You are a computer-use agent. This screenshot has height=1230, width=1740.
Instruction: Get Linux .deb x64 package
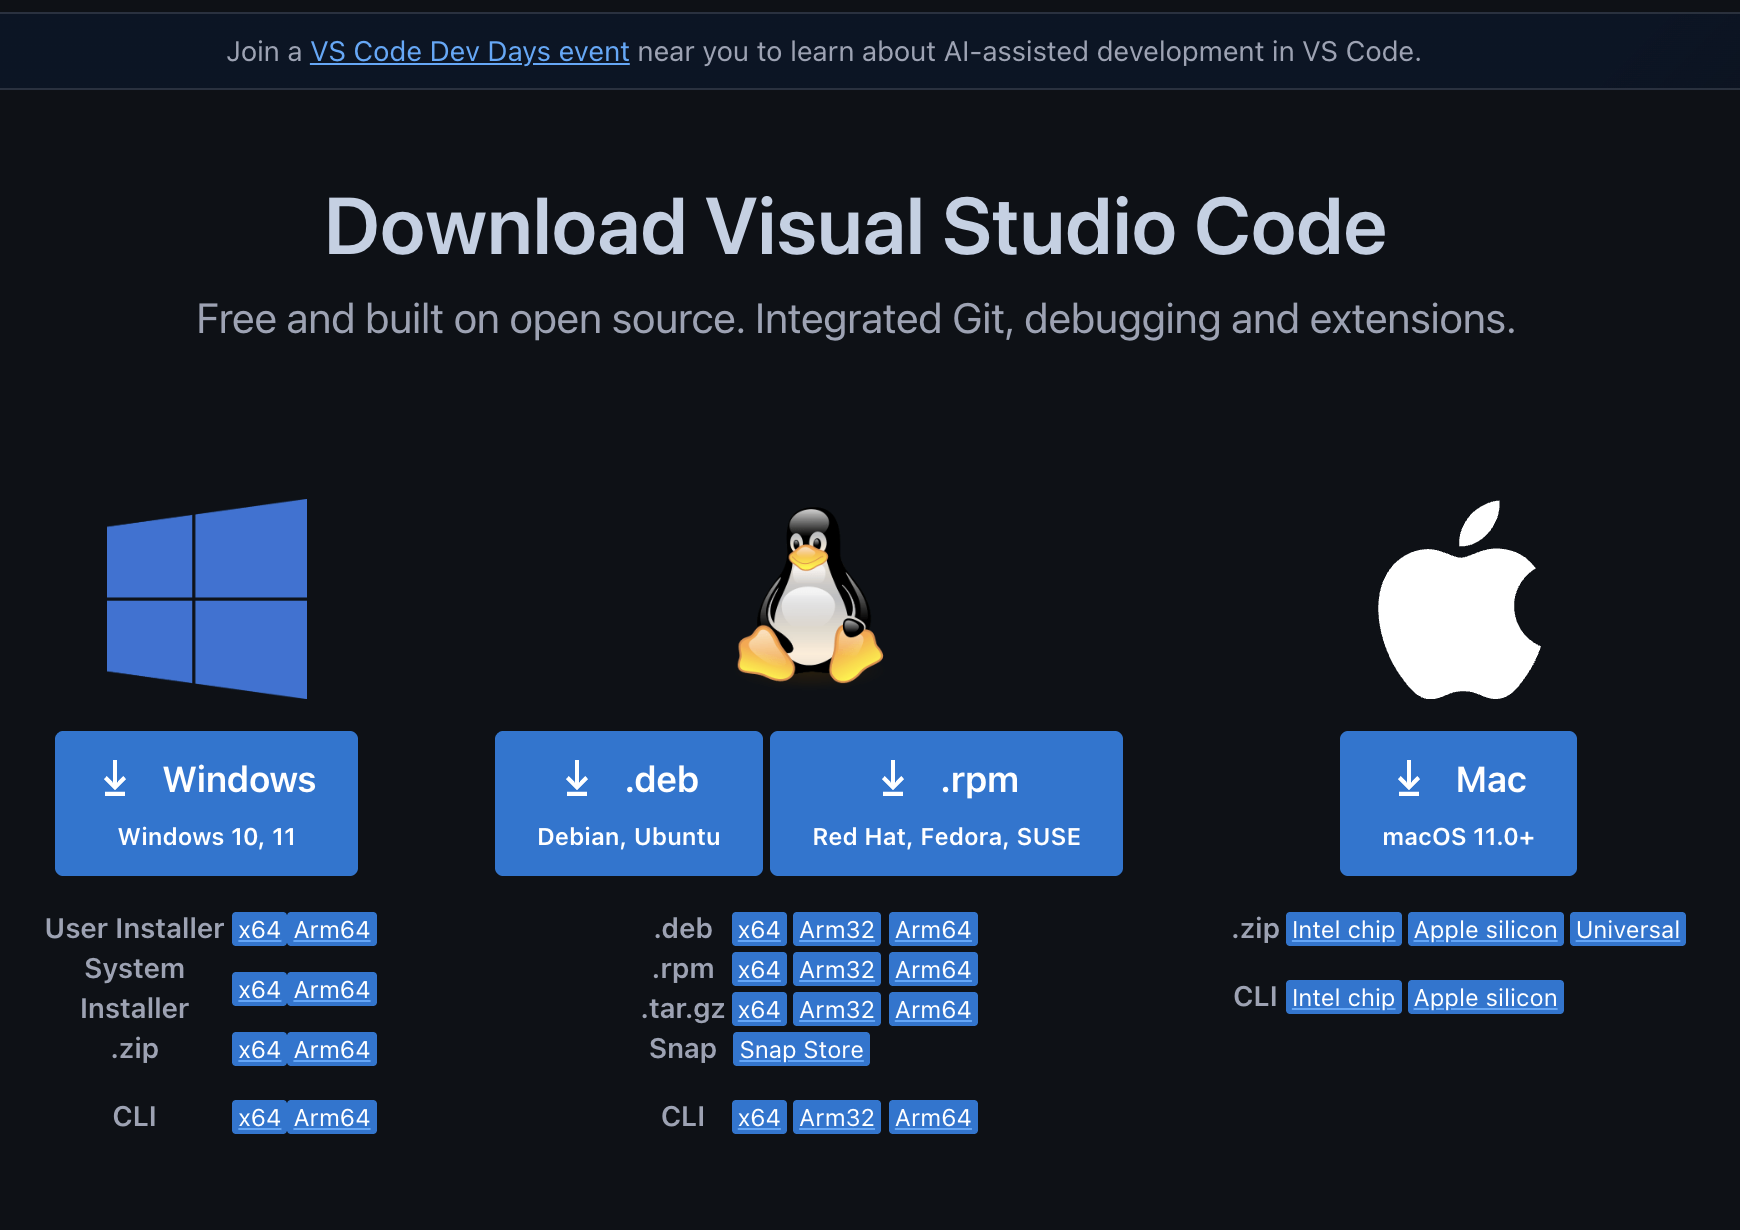759,929
